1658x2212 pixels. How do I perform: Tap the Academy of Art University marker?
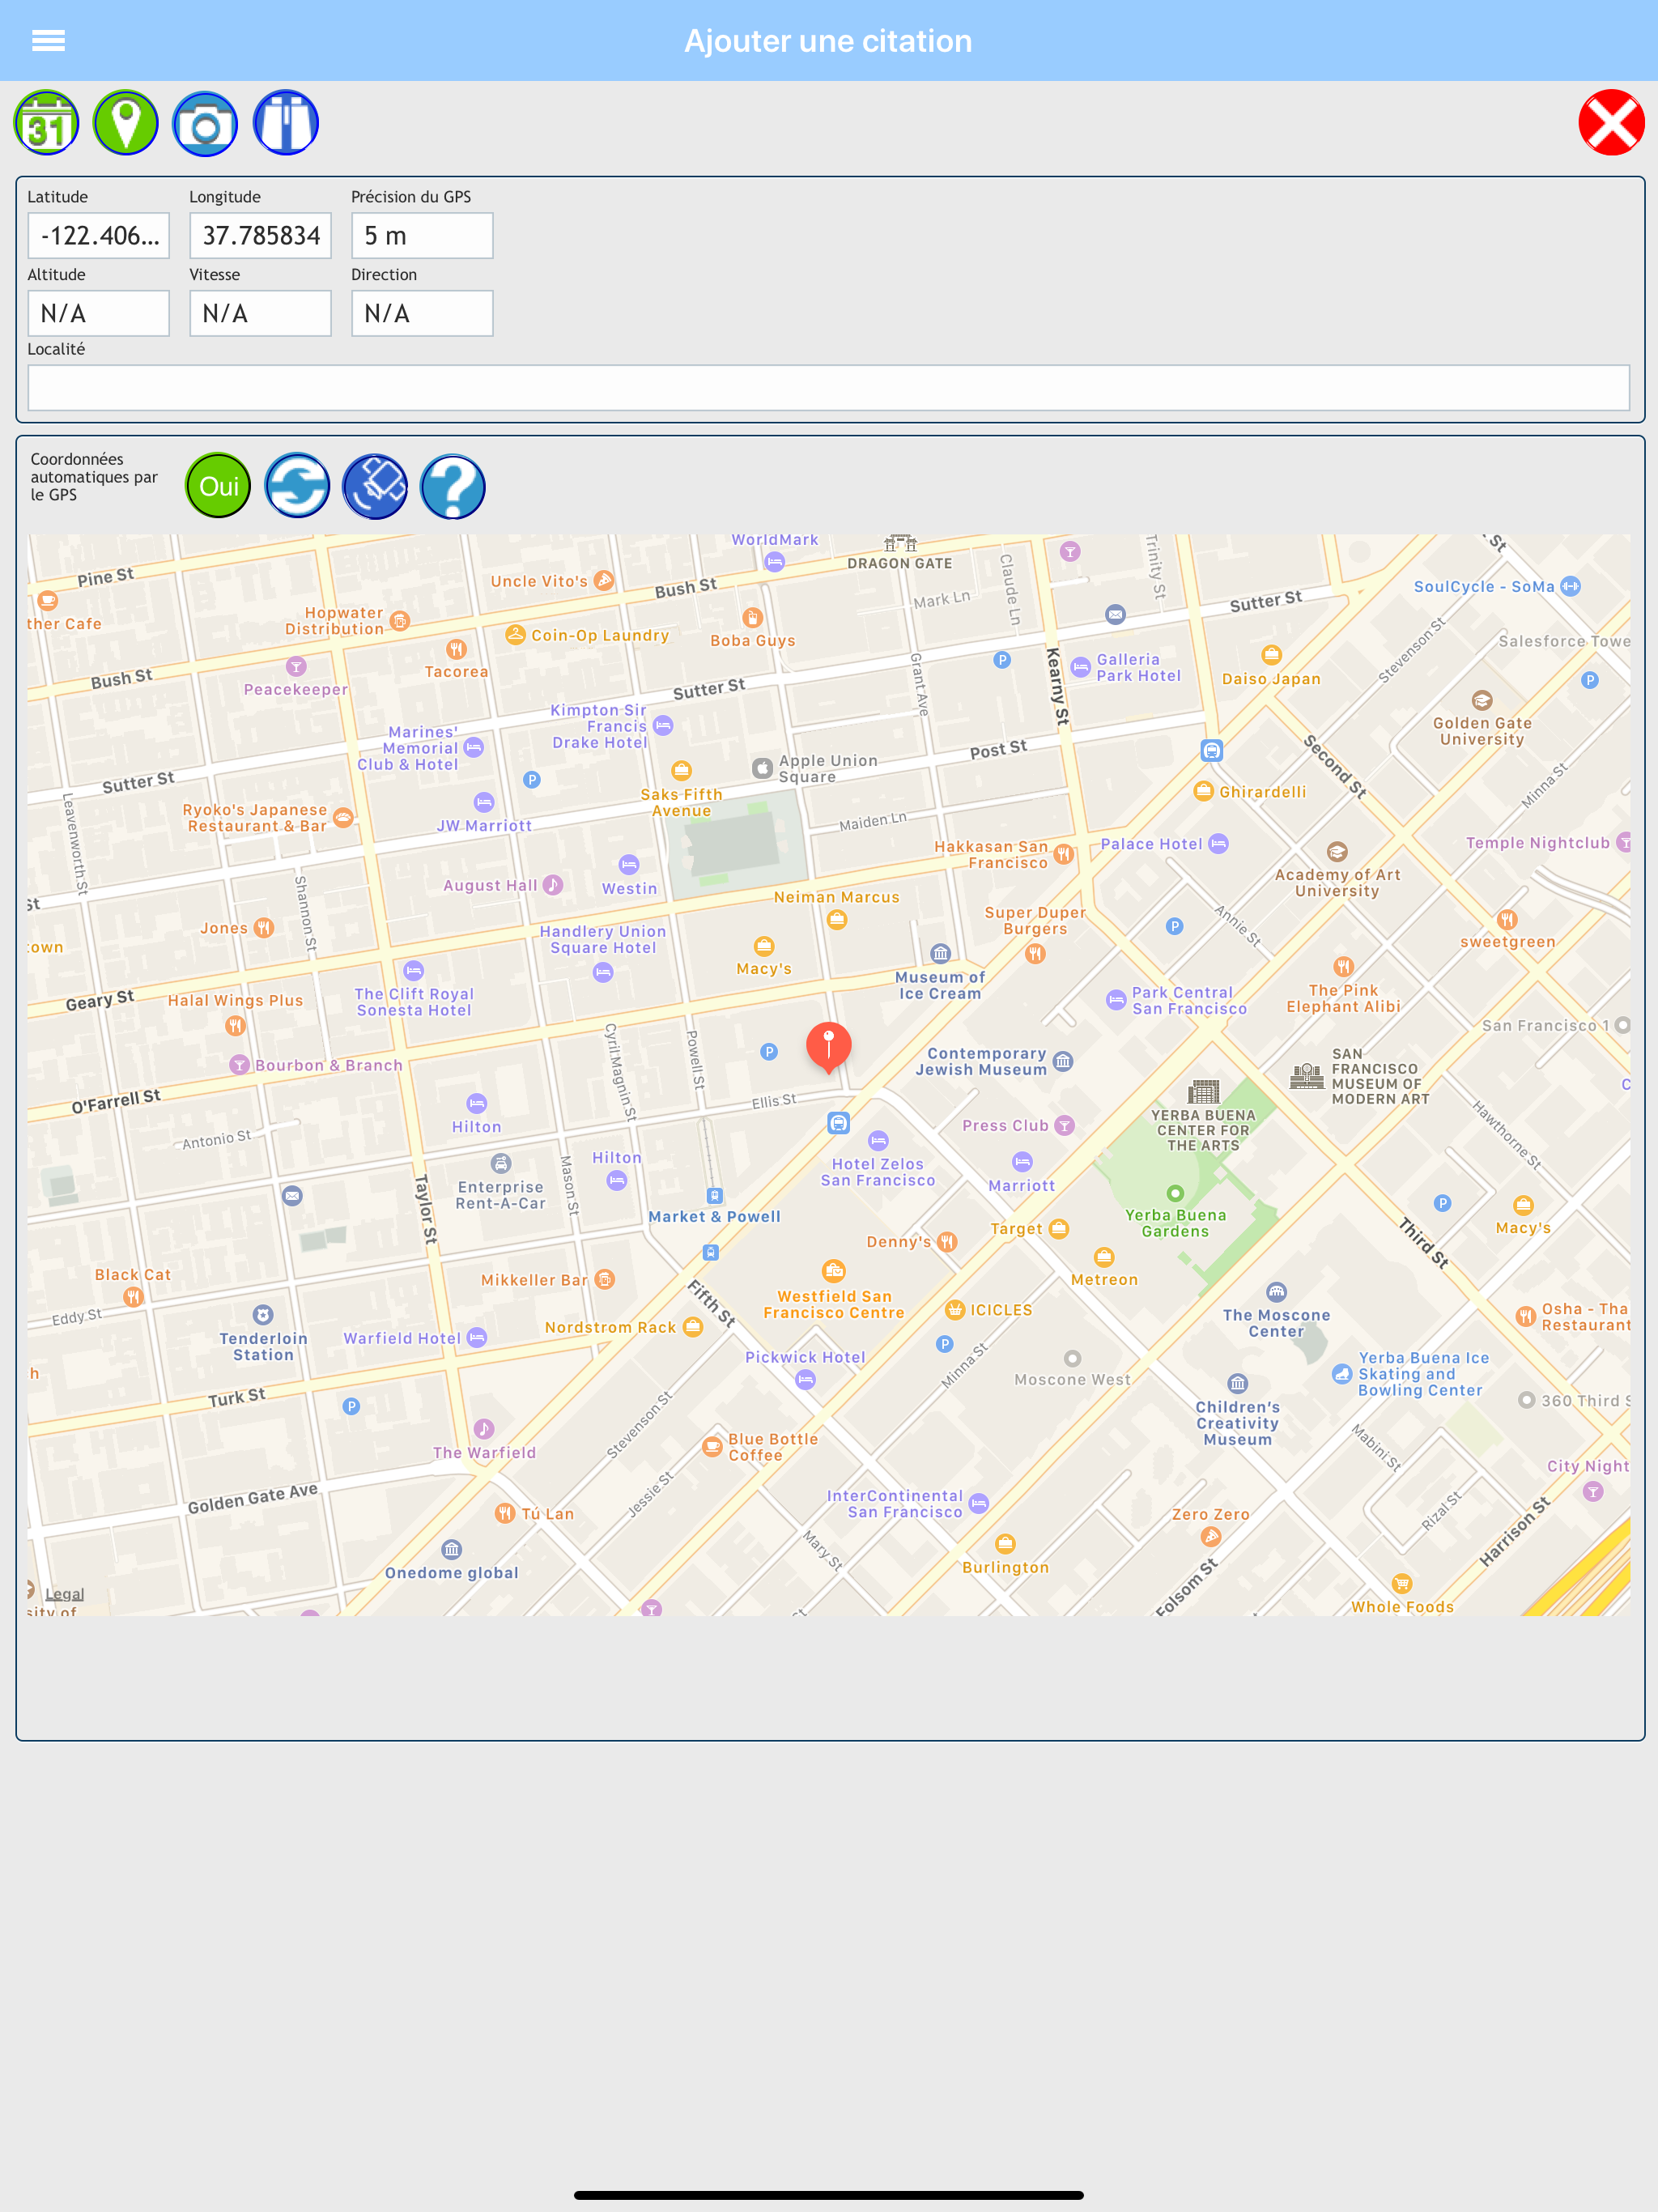pos(1337,852)
